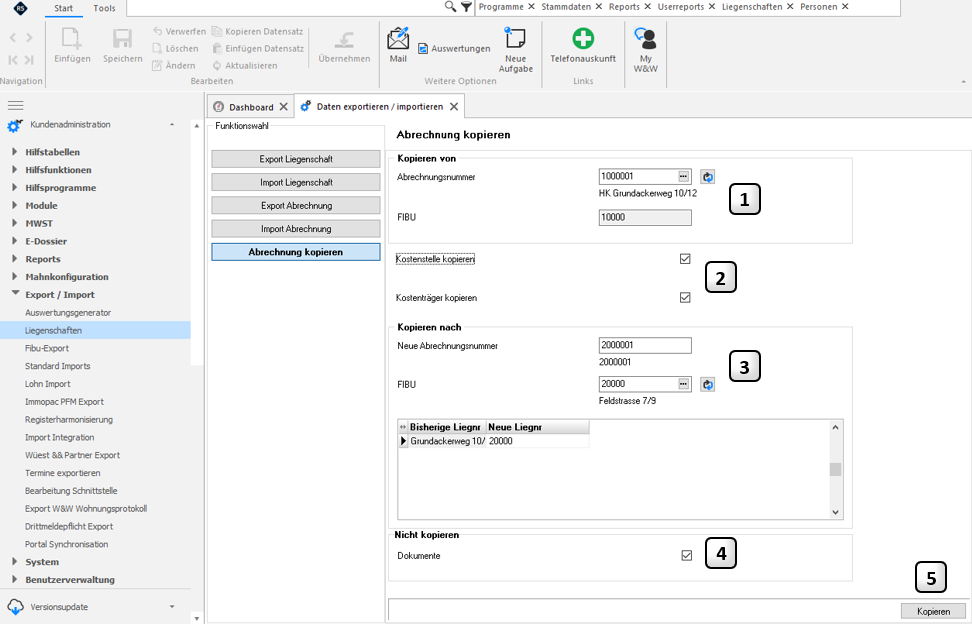Toggle Kostenstelle kopieren checkbox
972x624 pixels.
[685, 259]
